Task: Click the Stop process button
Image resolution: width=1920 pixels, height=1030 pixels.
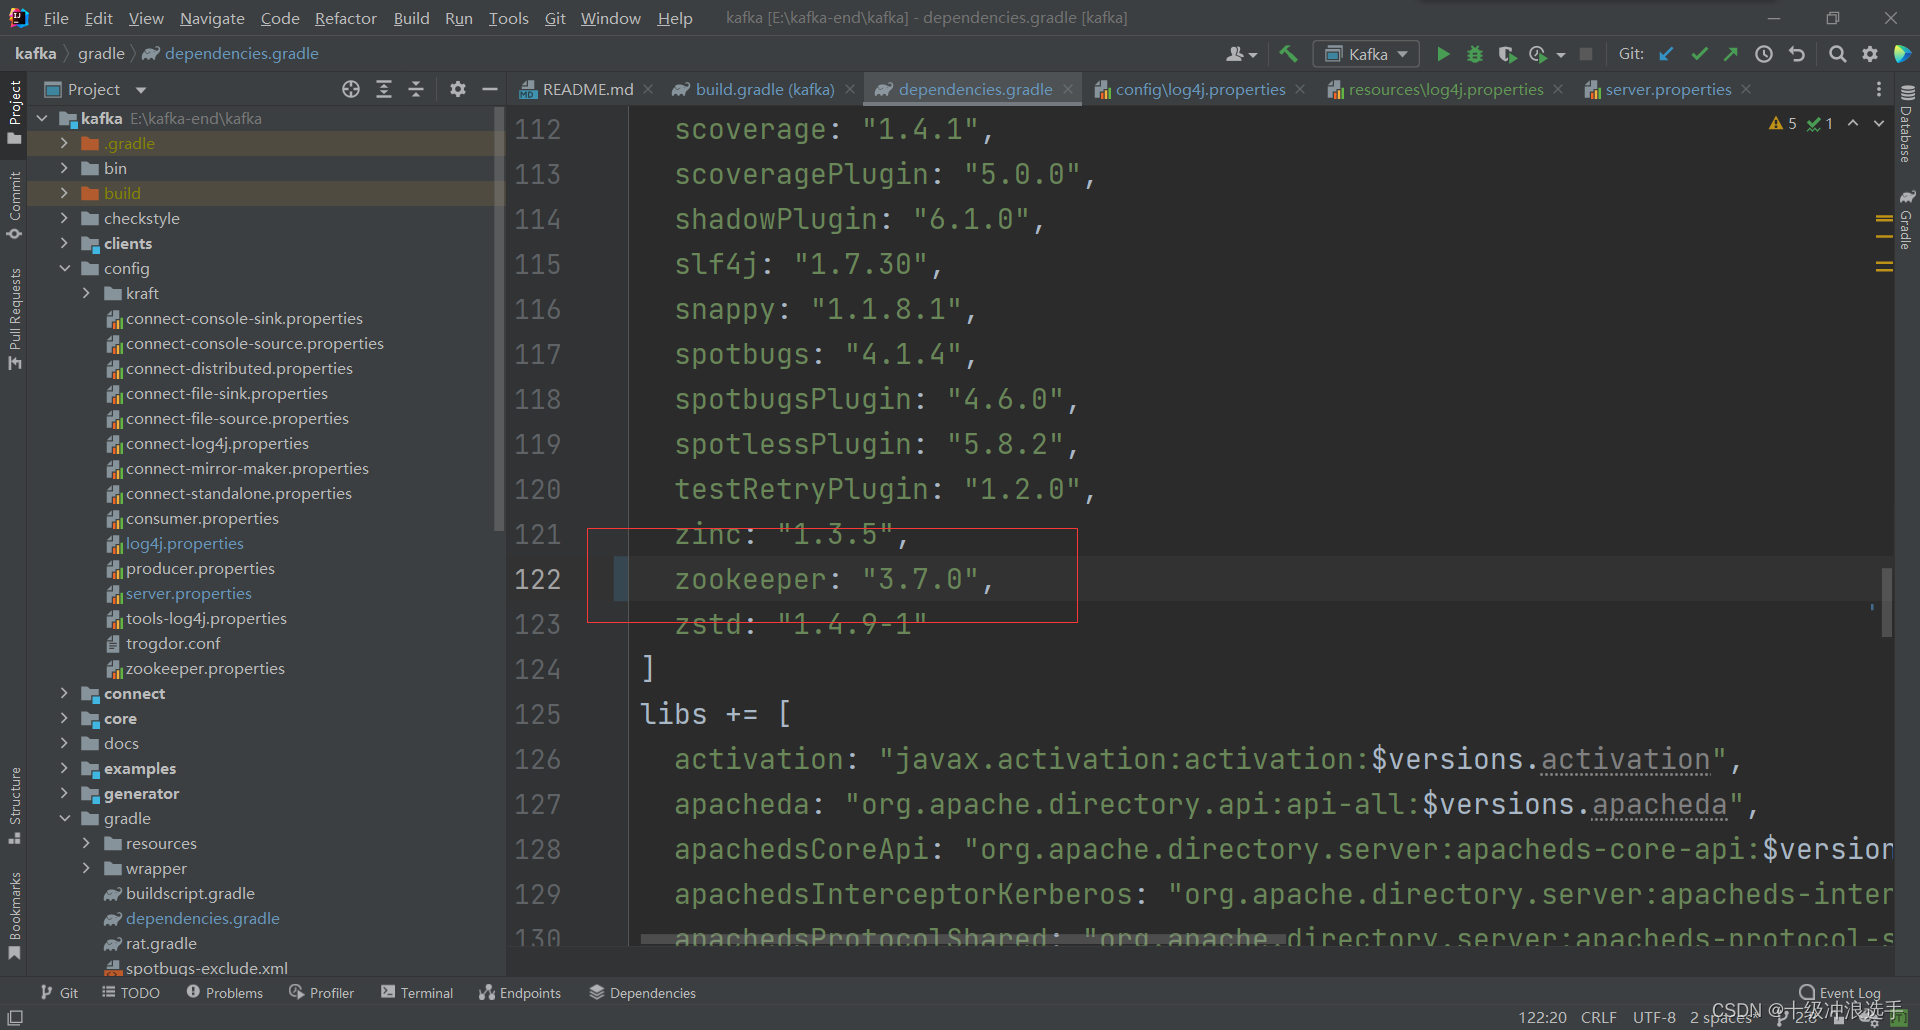Action: point(1586,54)
